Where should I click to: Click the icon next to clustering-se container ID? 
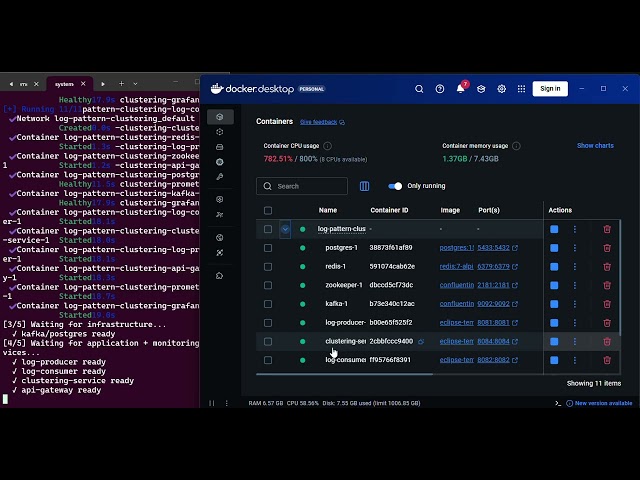click(421, 342)
